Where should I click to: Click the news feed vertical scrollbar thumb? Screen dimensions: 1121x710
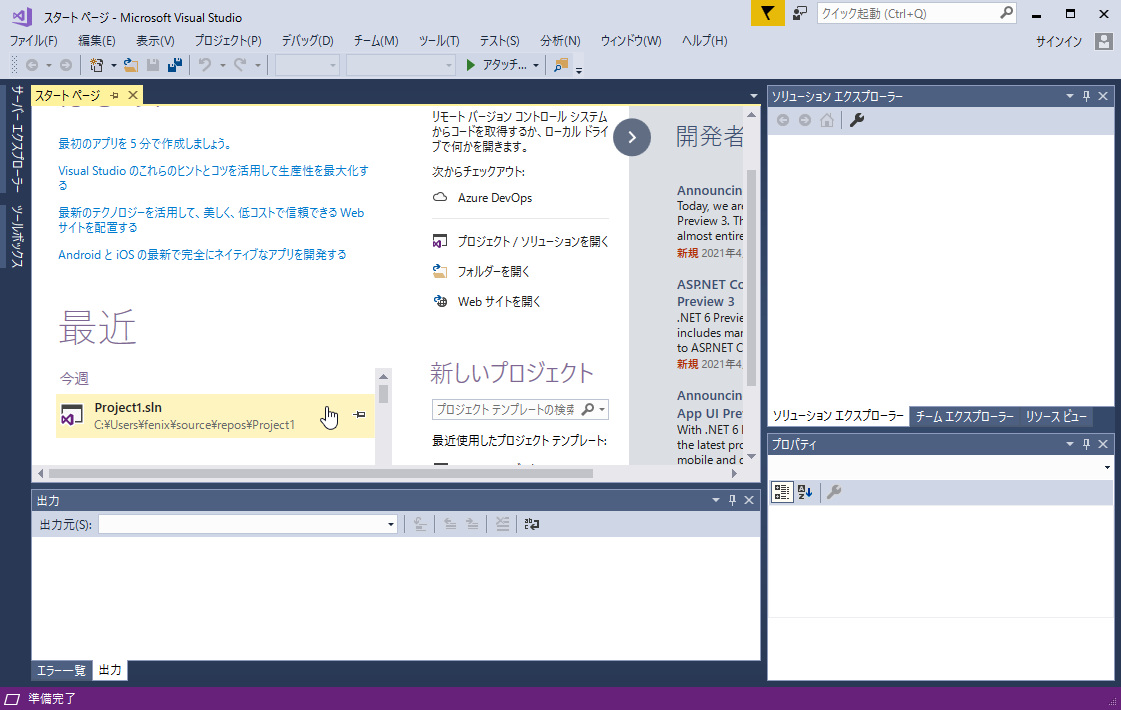(x=751, y=277)
